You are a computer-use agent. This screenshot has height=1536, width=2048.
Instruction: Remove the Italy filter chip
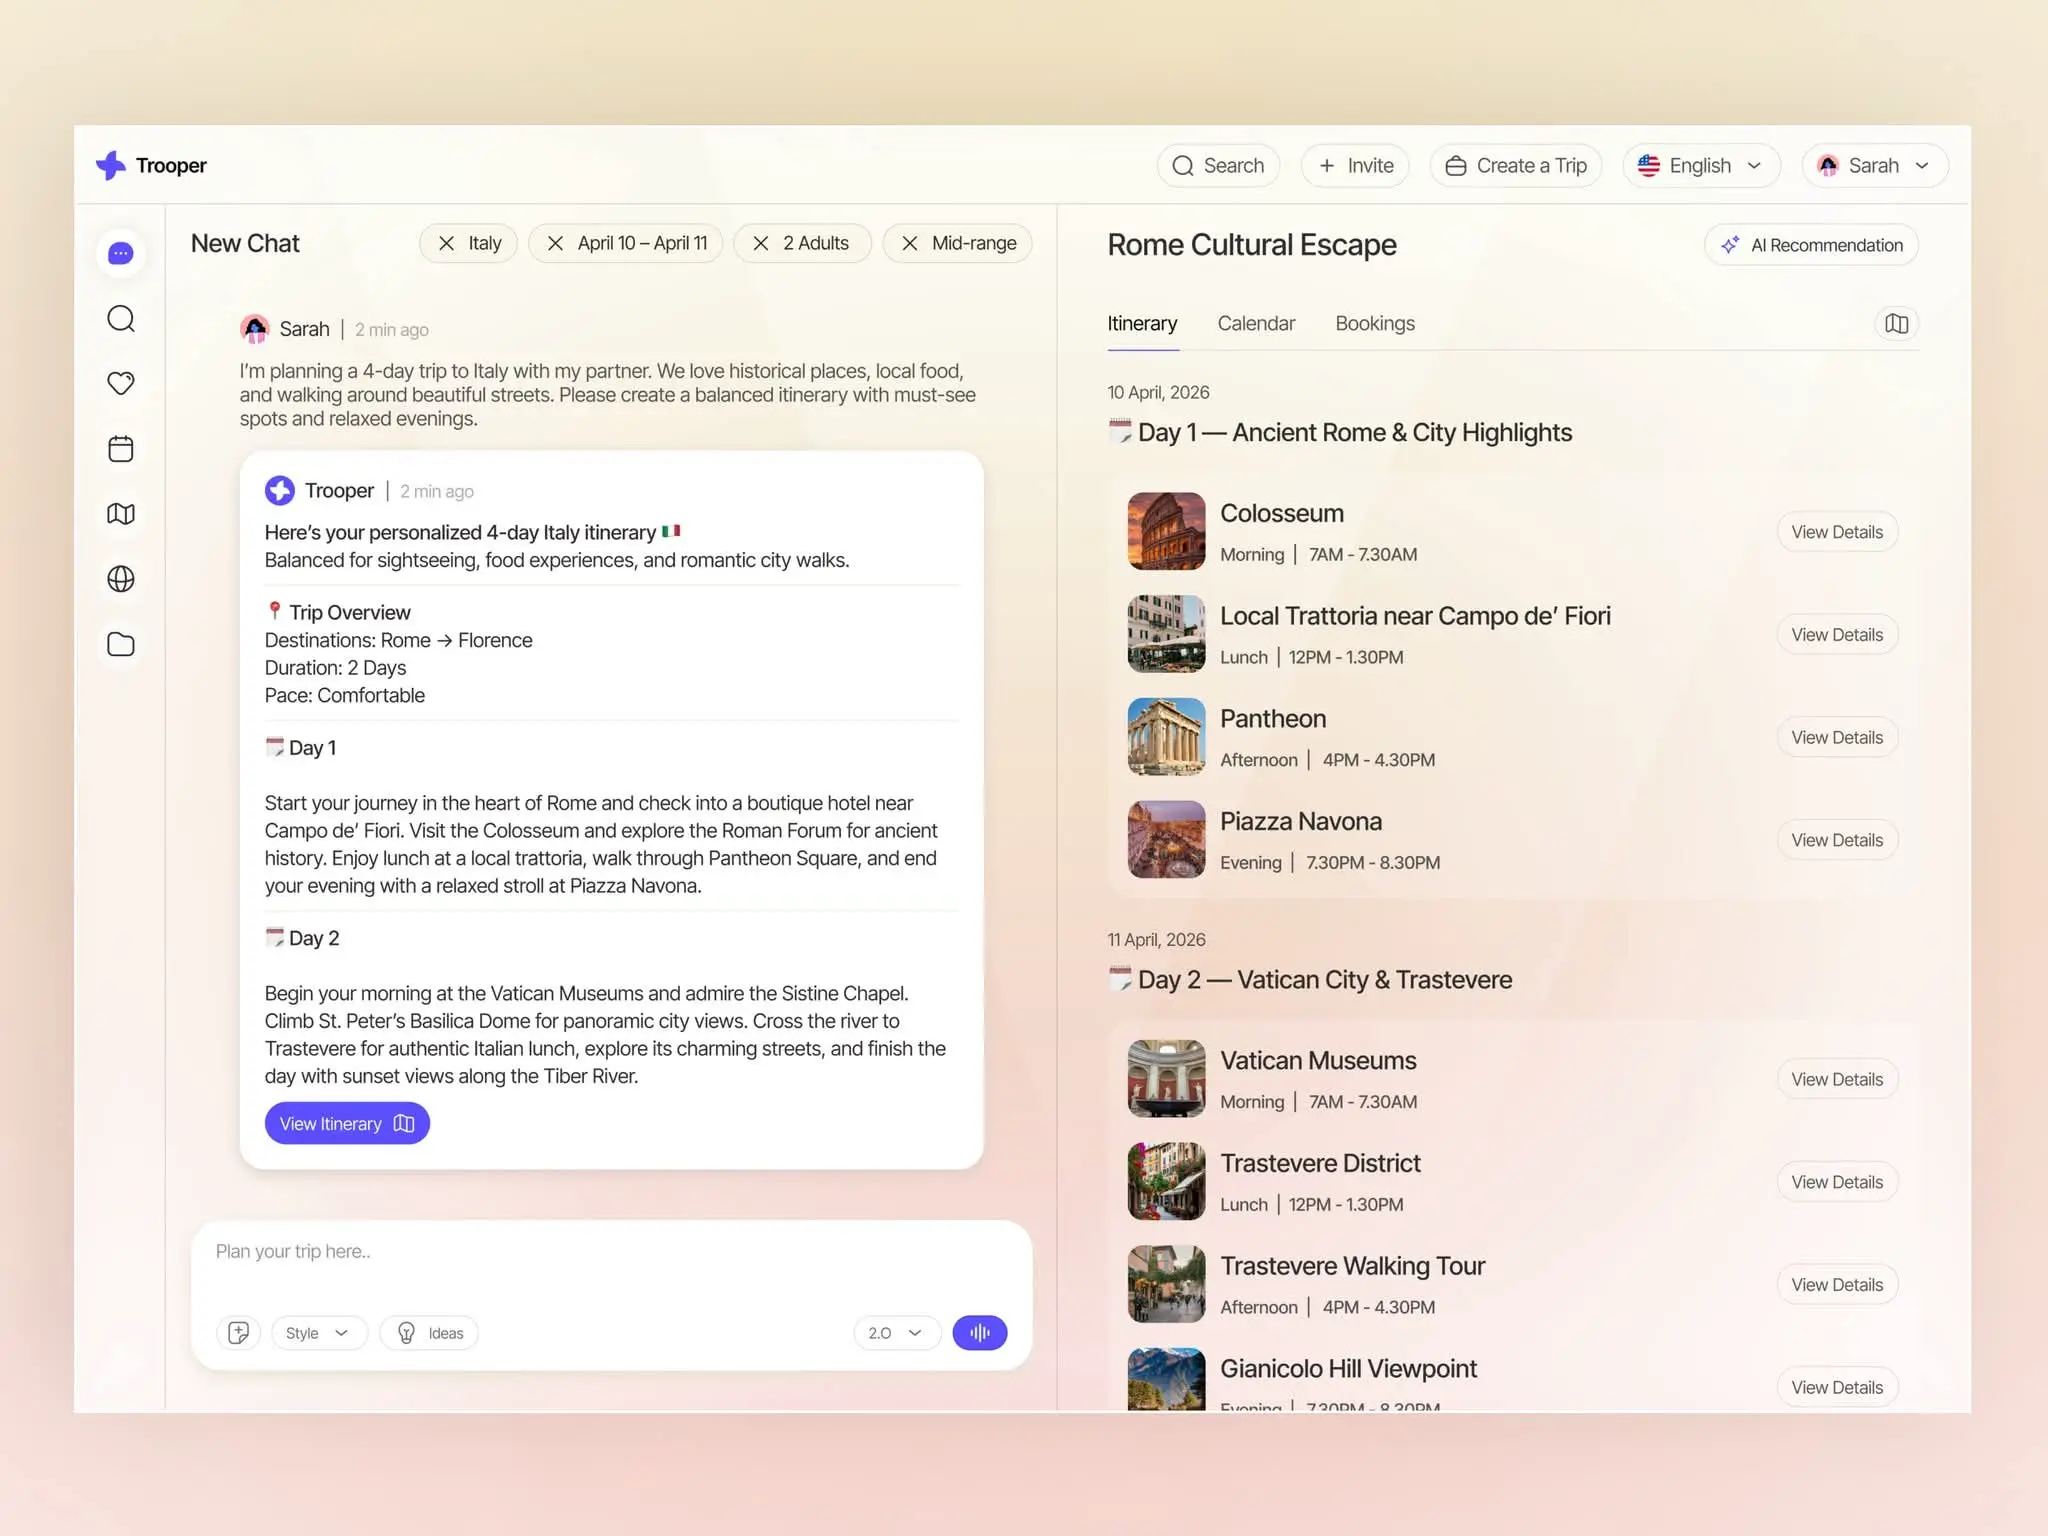point(447,243)
